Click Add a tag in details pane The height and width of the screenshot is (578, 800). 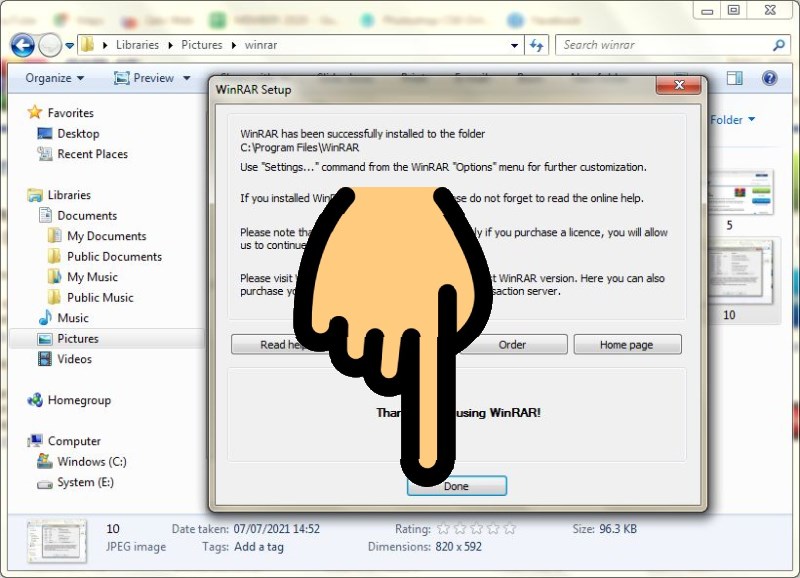click(x=259, y=547)
